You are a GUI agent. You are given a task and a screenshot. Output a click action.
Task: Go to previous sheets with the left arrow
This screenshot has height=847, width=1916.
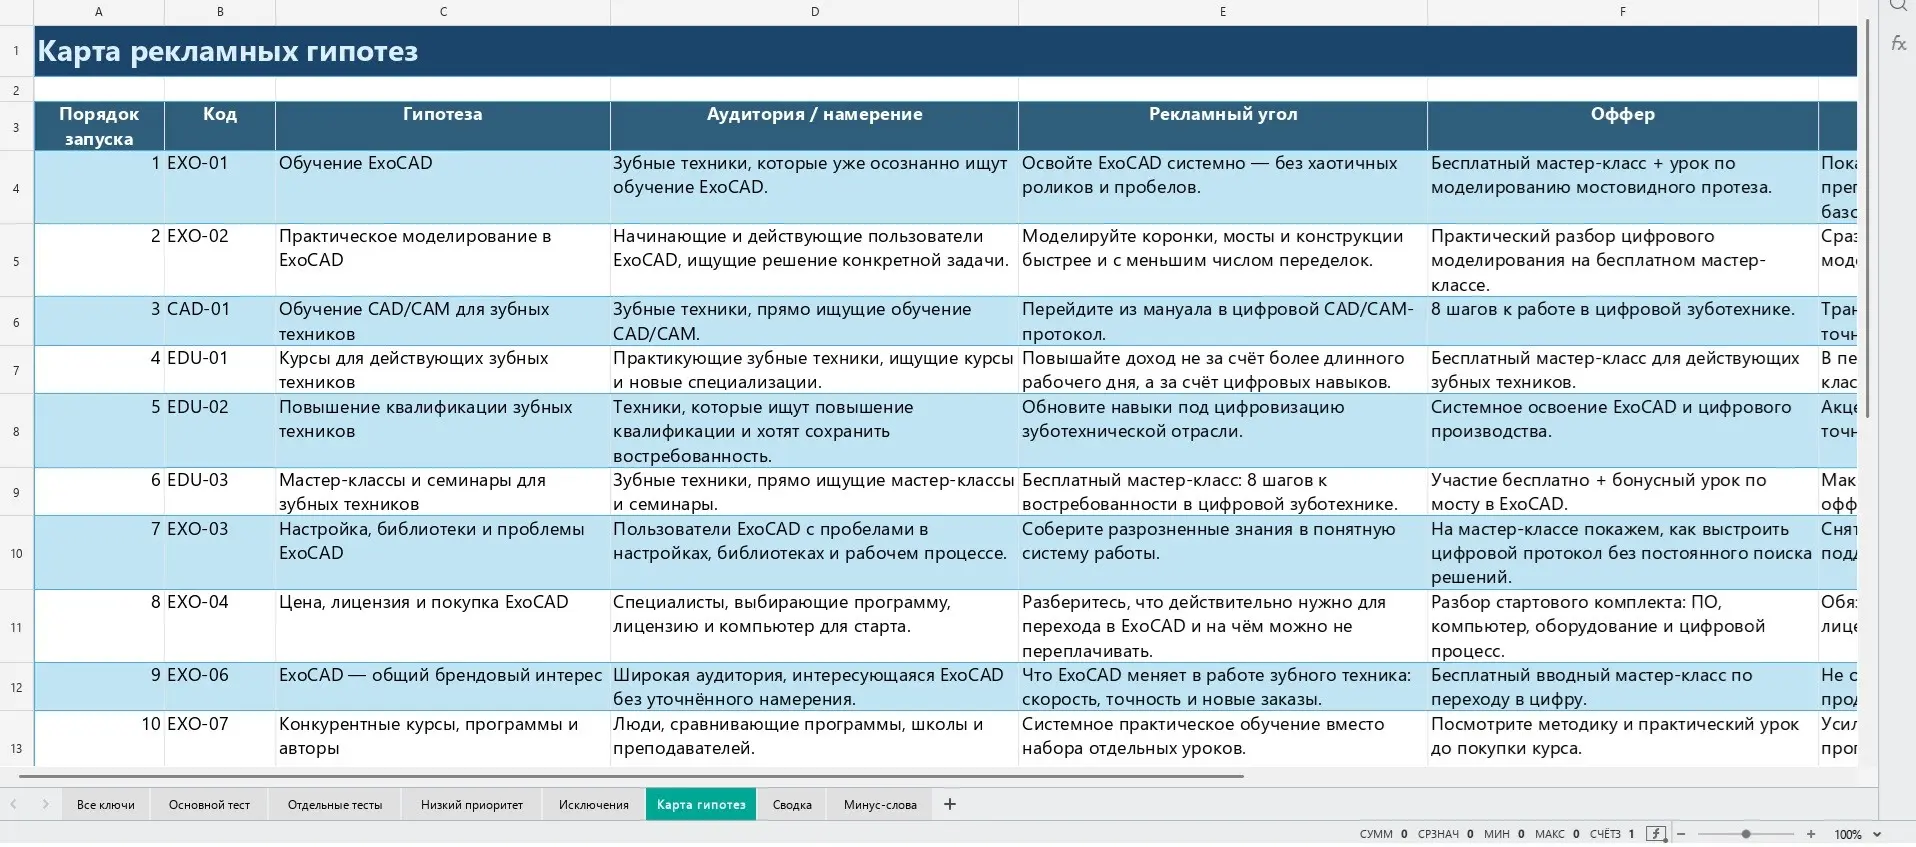click(14, 804)
